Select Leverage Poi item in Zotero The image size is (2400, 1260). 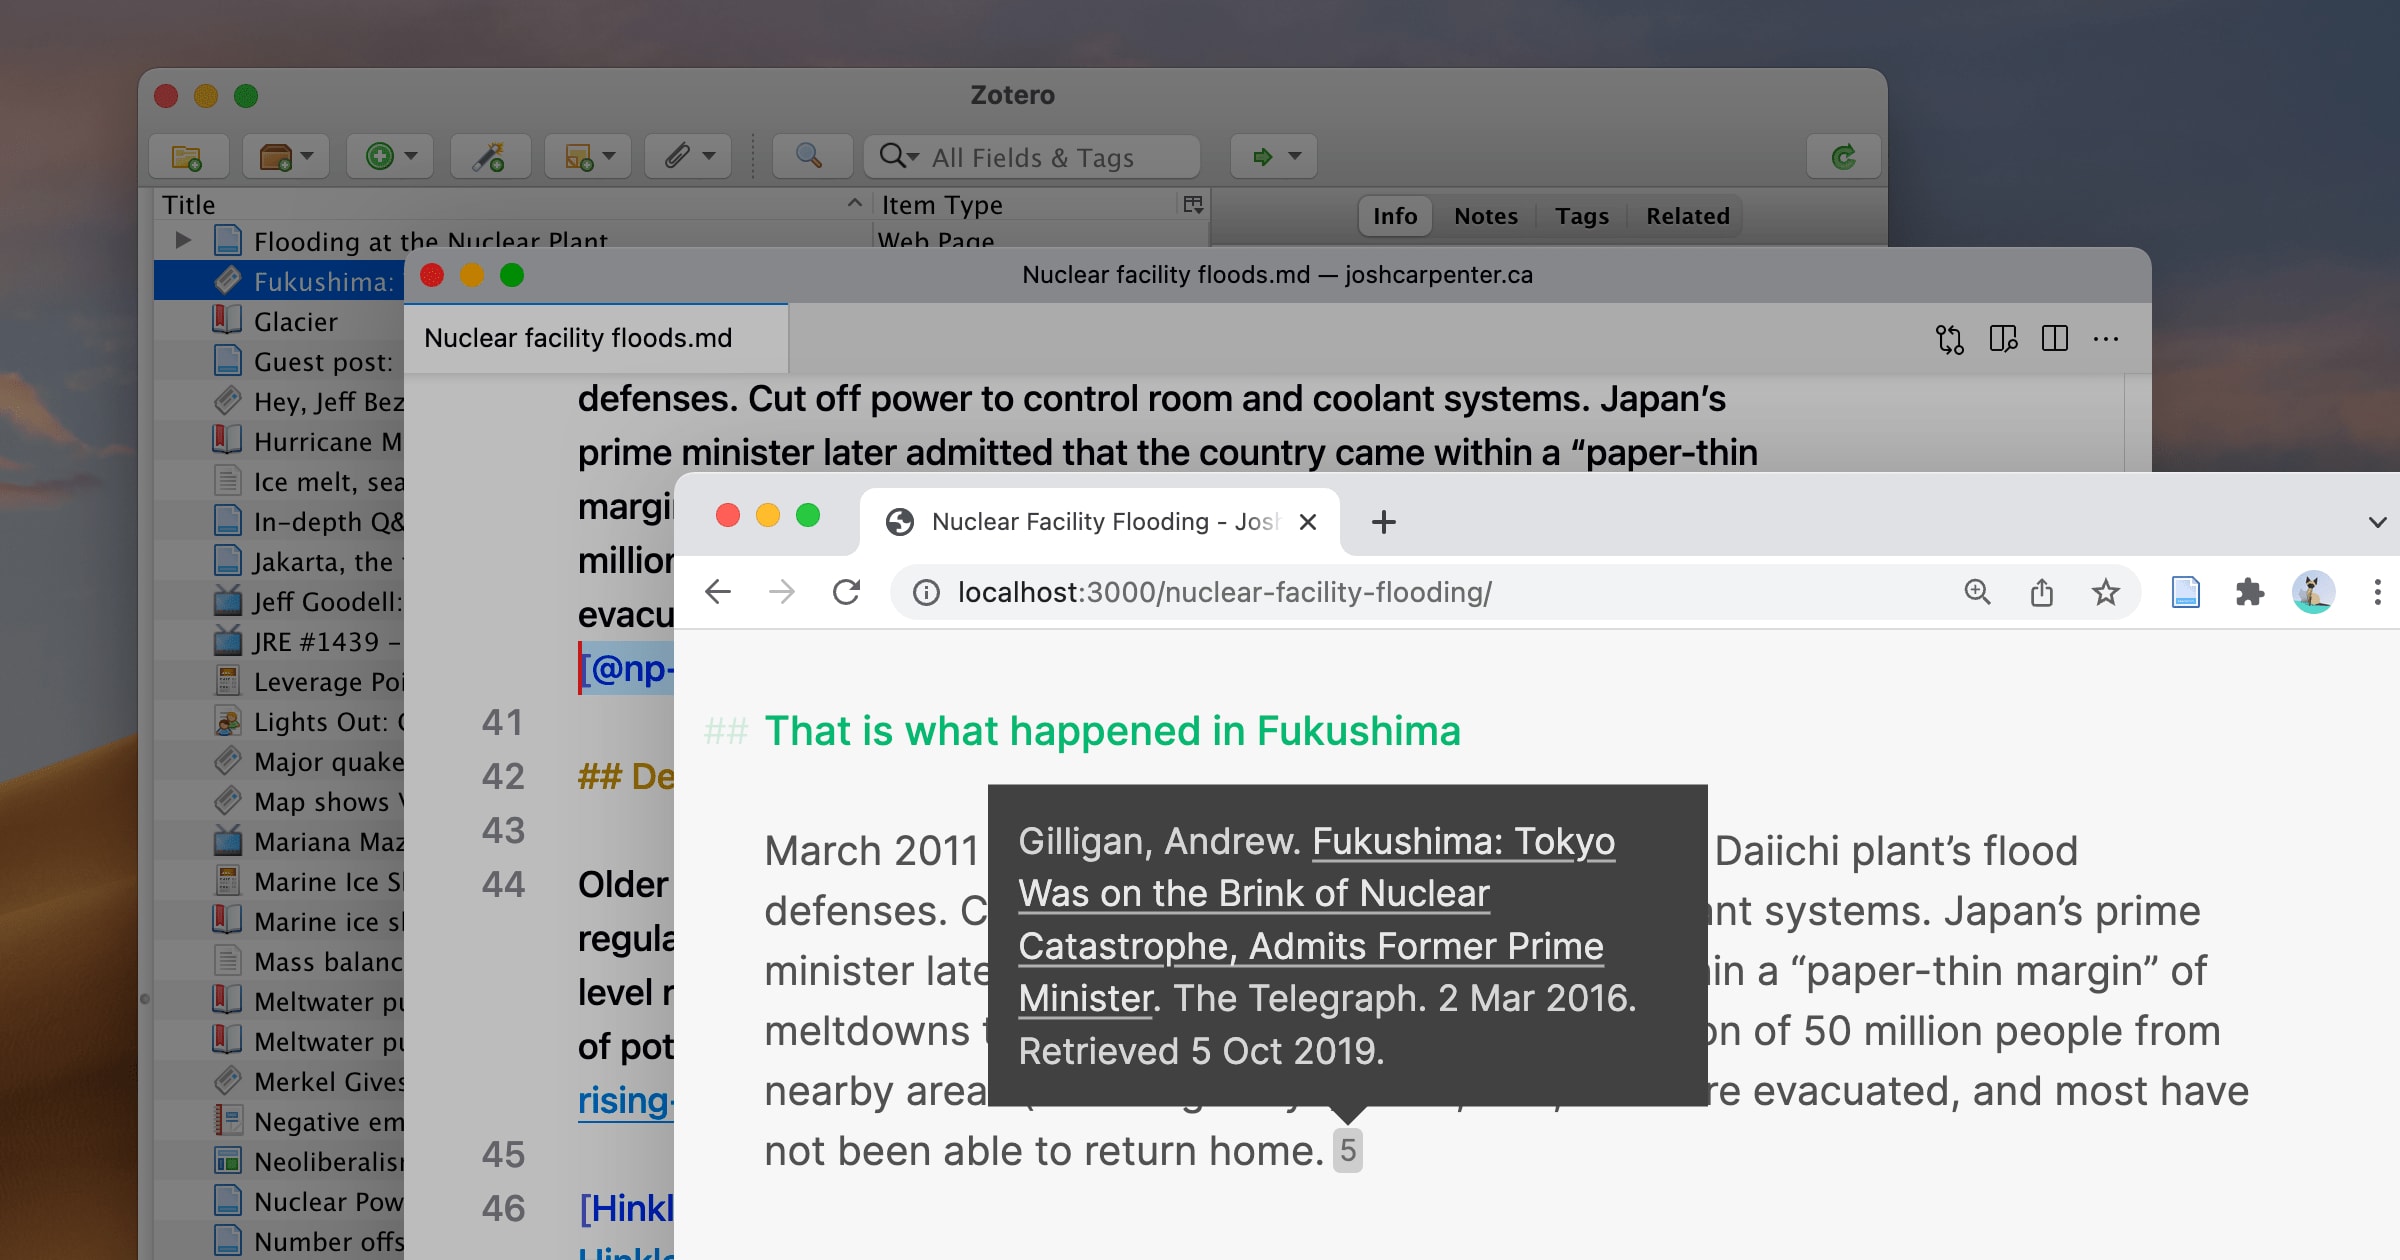tap(280, 681)
